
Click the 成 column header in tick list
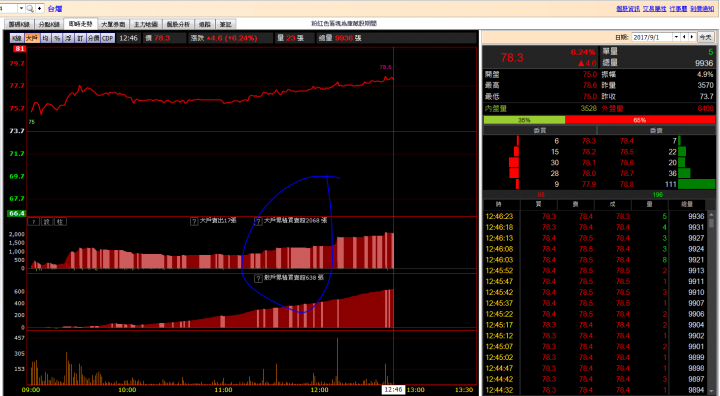pyautogui.click(x=613, y=204)
